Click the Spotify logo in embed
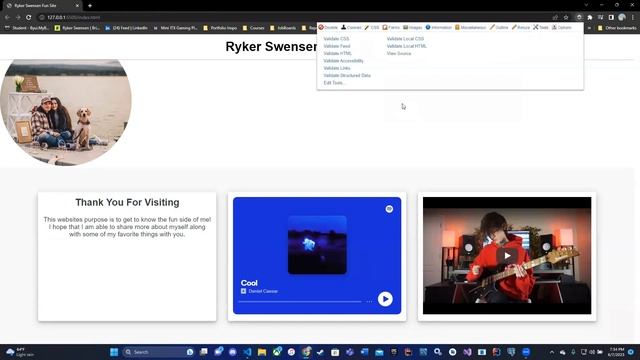The image size is (640, 360). point(389,209)
